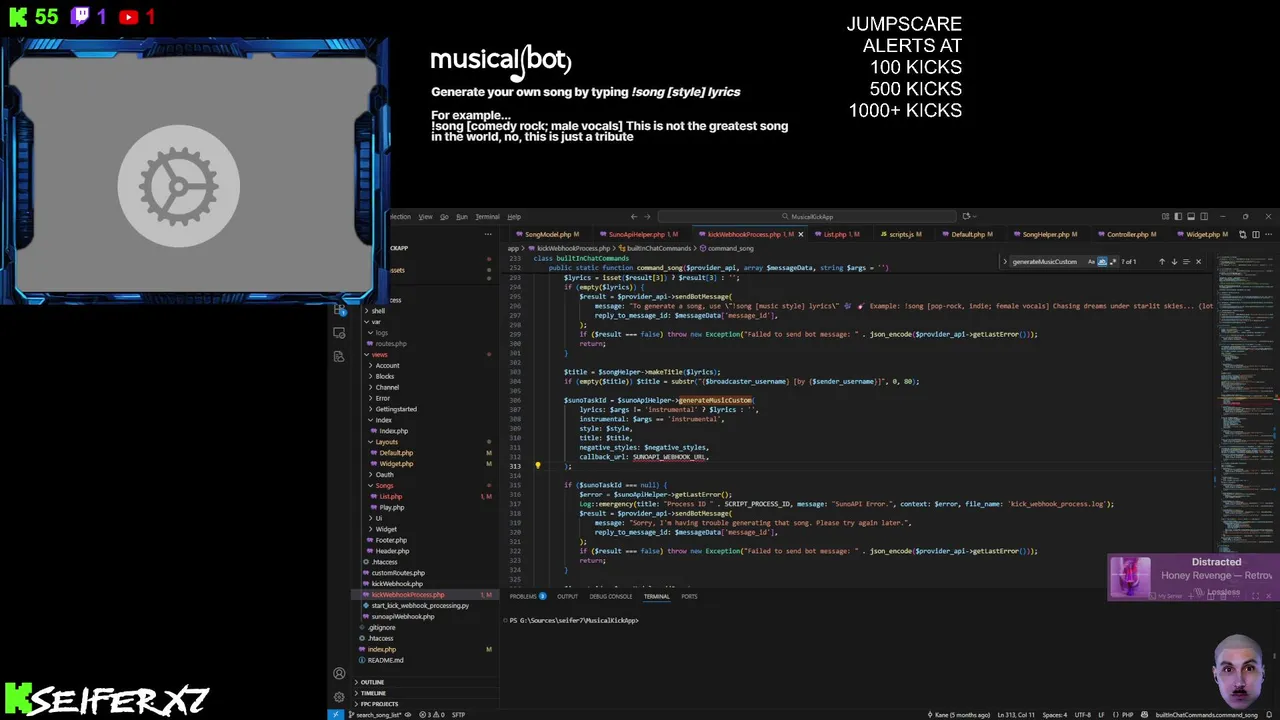Click the lightbulb code action on line 313

pos(537,465)
